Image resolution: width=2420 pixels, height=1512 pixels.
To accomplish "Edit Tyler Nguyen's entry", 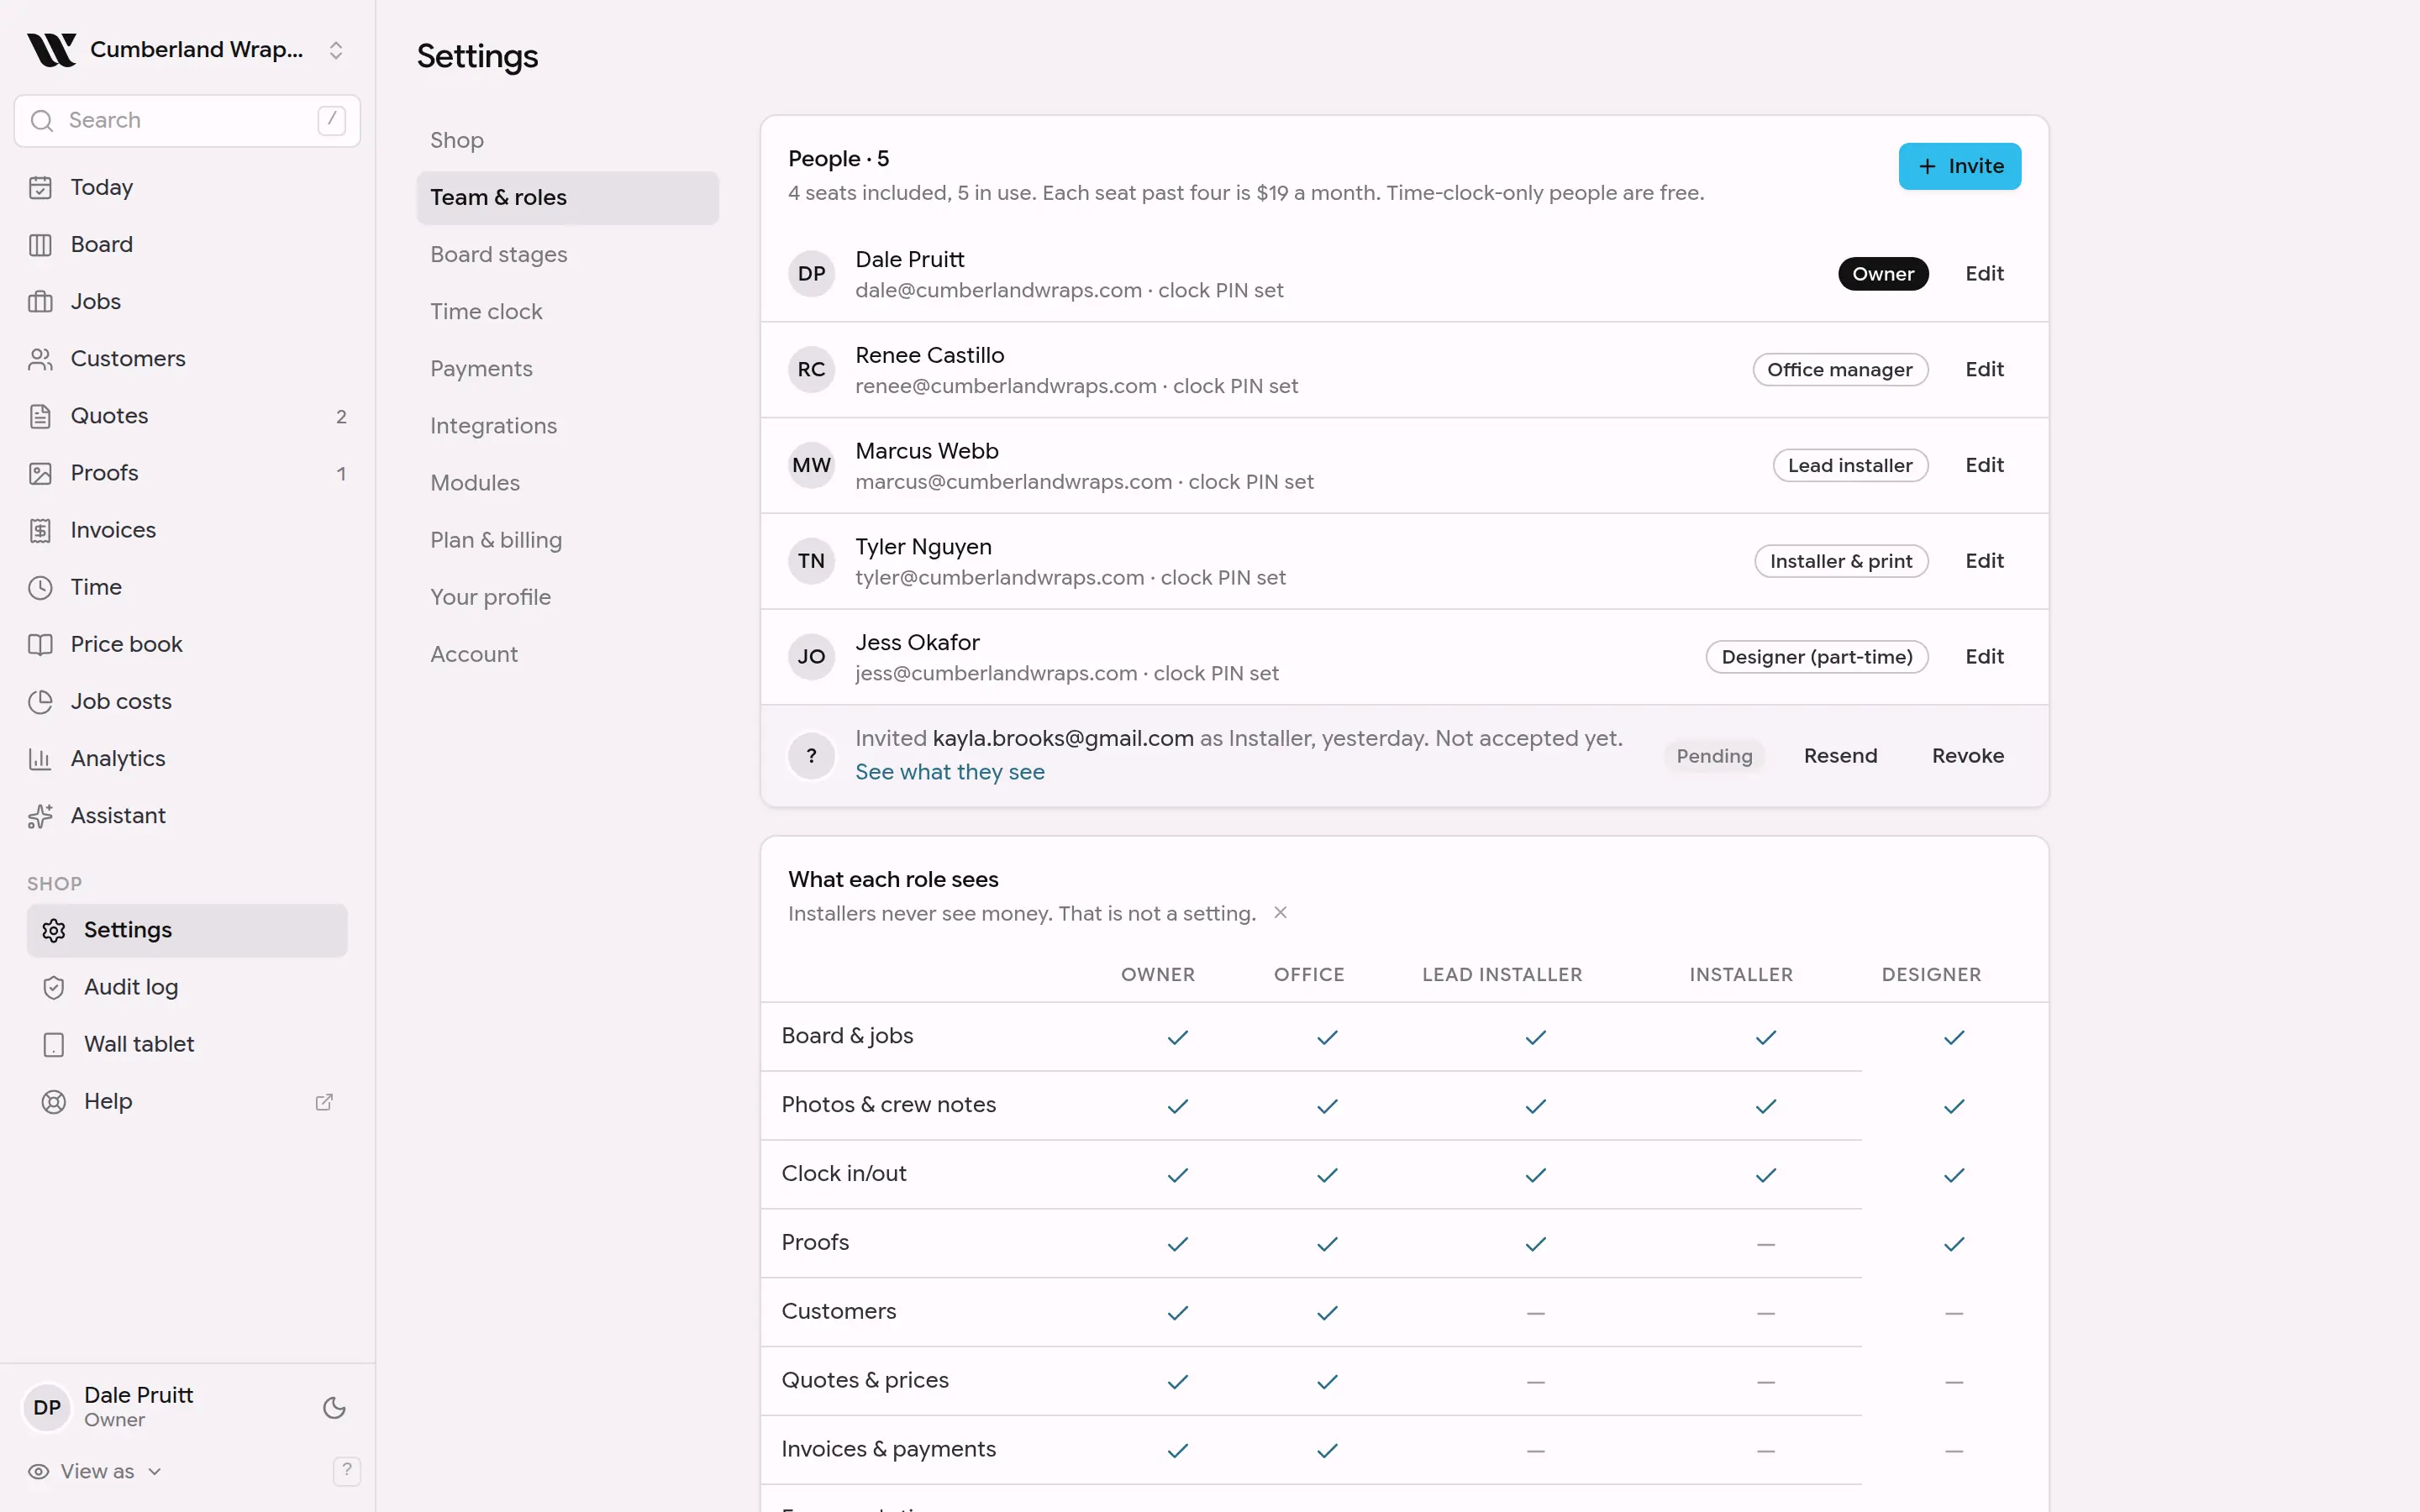I will coord(1984,561).
